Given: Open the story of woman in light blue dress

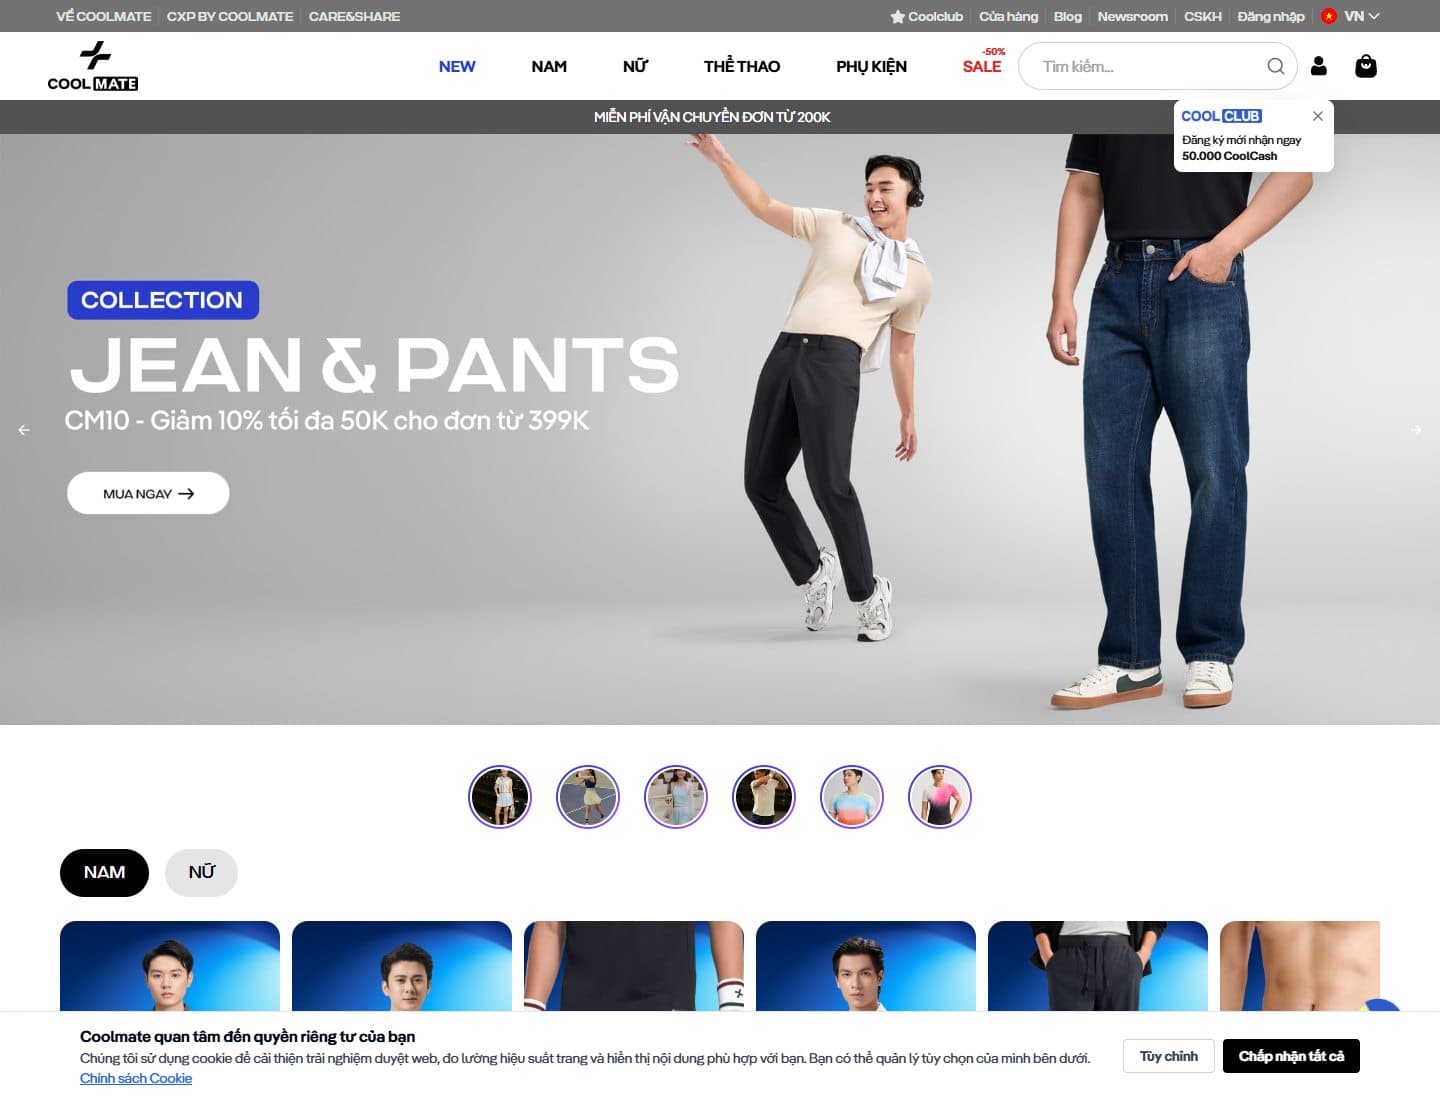Looking at the screenshot, I should (x=676, y=797).
